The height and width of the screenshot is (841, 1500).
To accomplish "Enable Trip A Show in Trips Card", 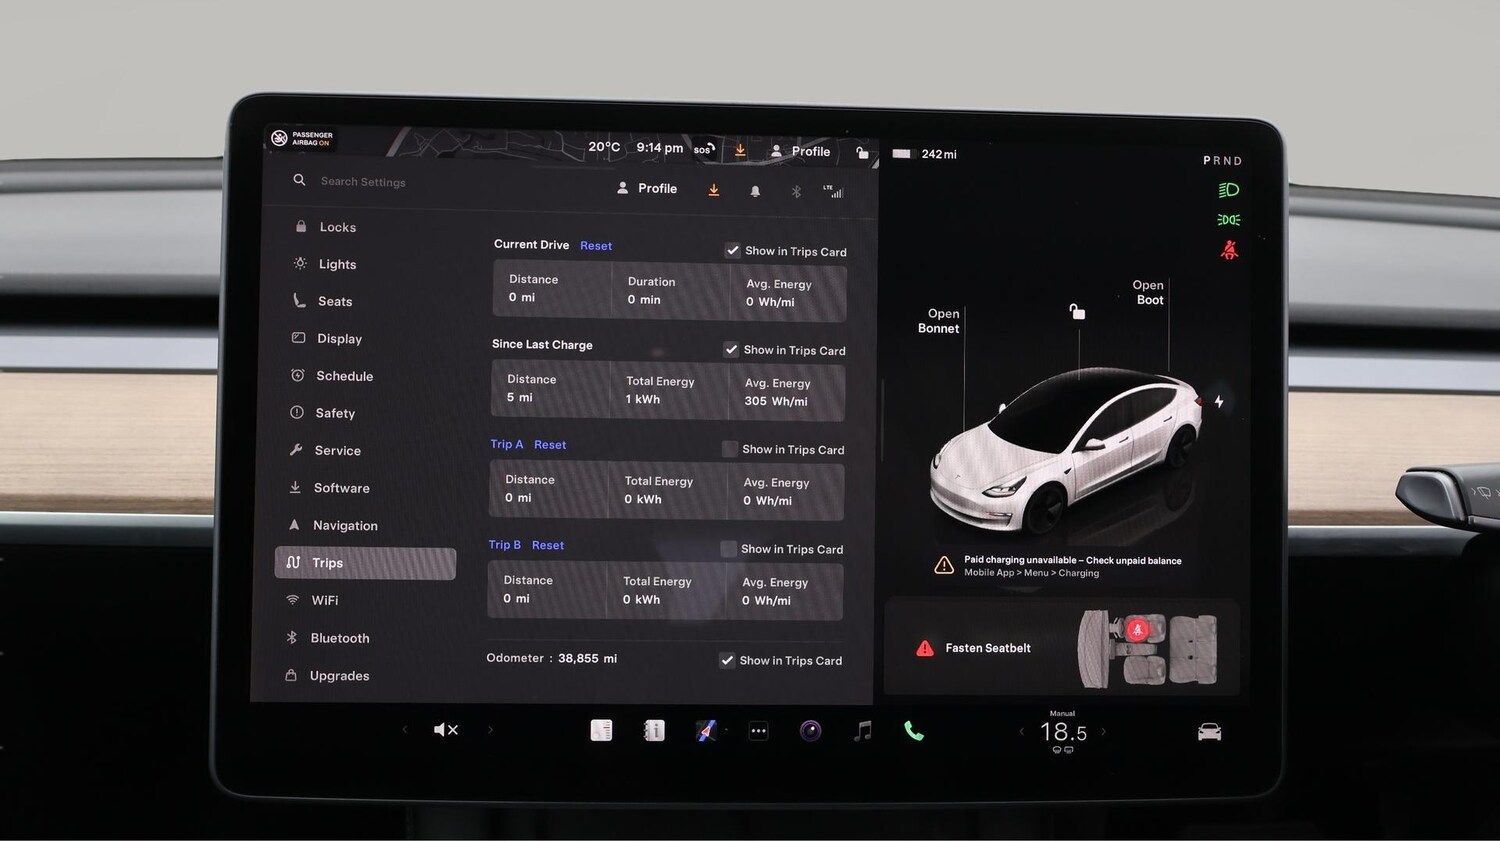I will point(730,449).
